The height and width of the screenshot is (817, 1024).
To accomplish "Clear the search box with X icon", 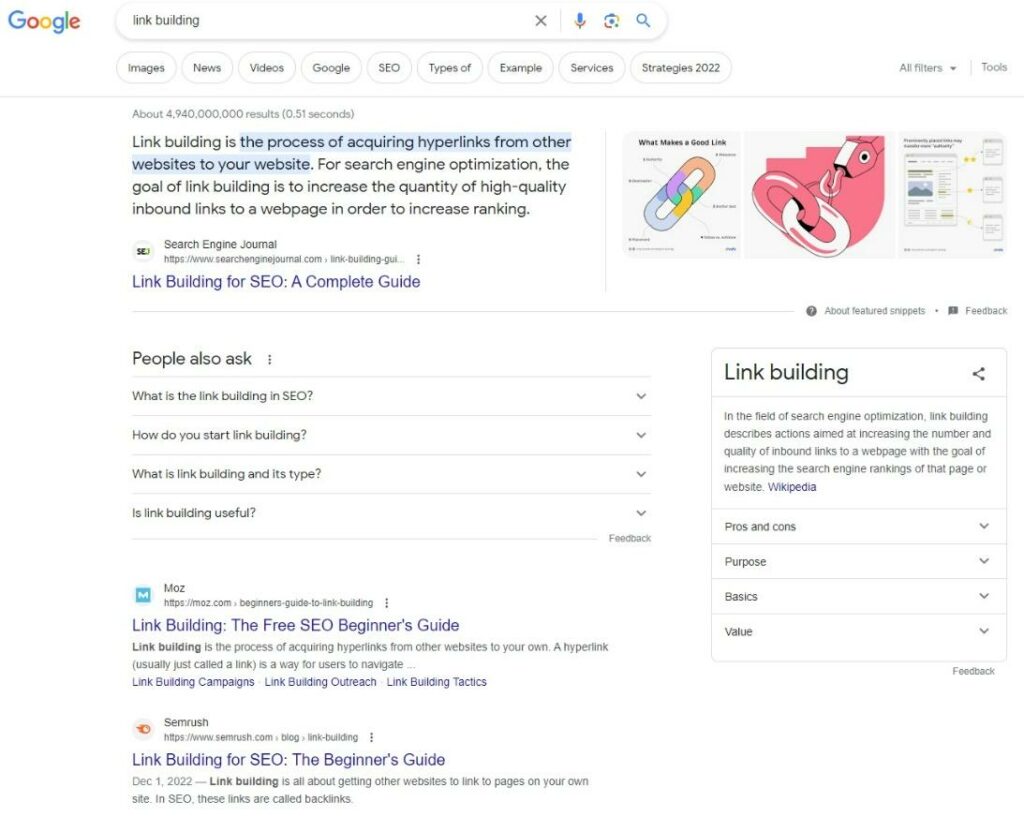I will click(x=541, y=21).
